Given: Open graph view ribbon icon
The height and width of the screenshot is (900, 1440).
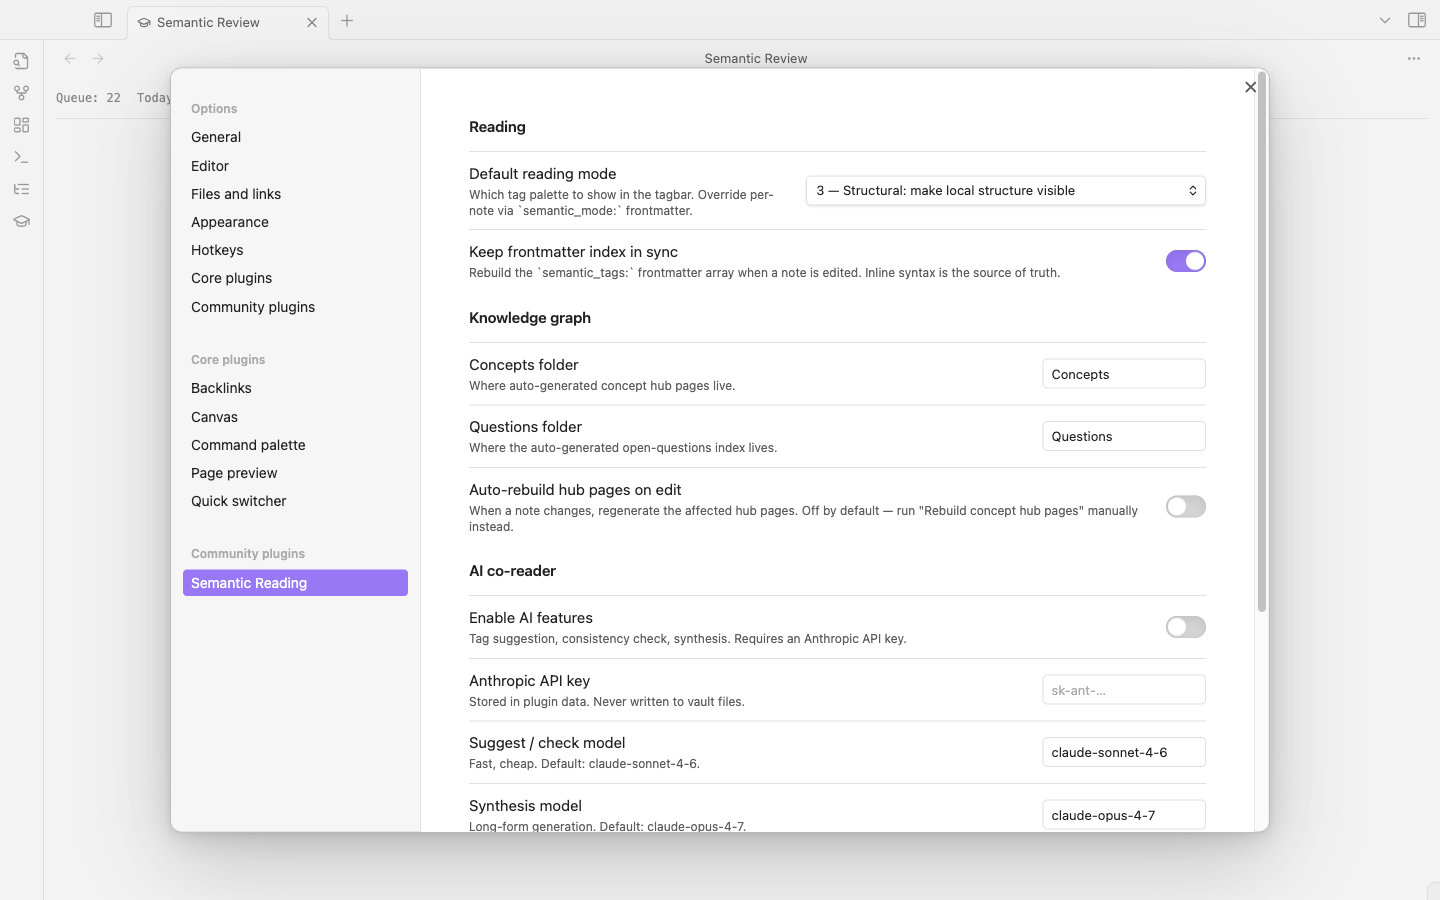Looking at the screenshot, I should (x=21, y=93).
